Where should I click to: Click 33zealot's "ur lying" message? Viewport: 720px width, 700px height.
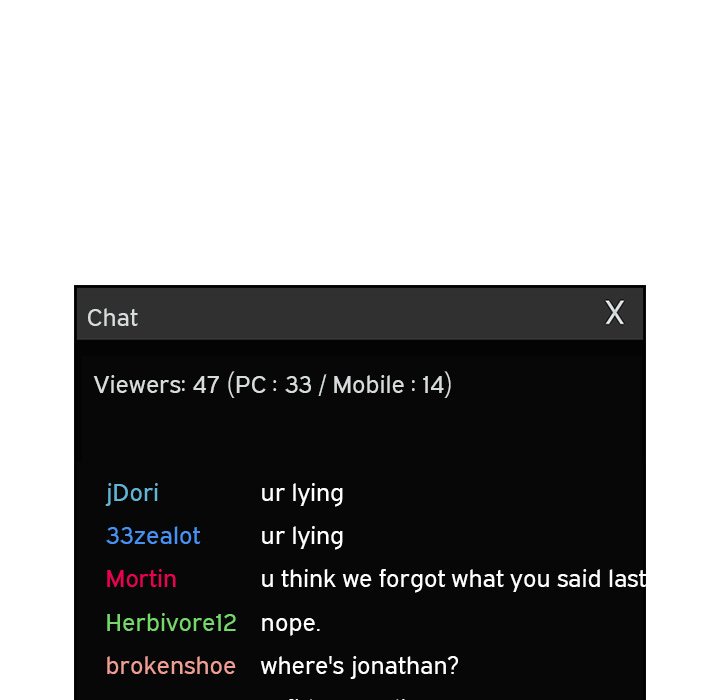pyautogui.click(x=302, y=536)
